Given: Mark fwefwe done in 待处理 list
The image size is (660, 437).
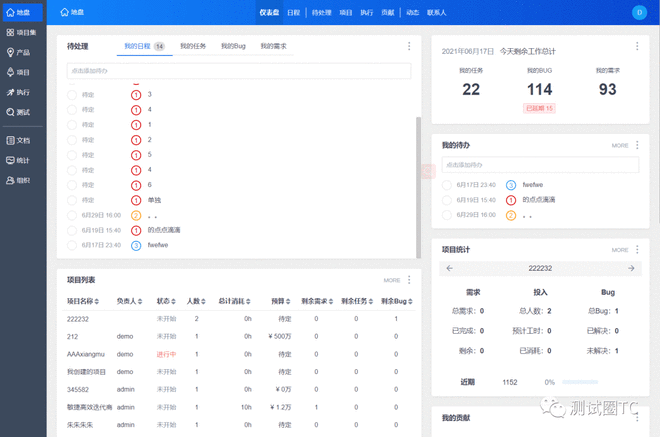Looking at the screenshot, I should tap(72, 245).
